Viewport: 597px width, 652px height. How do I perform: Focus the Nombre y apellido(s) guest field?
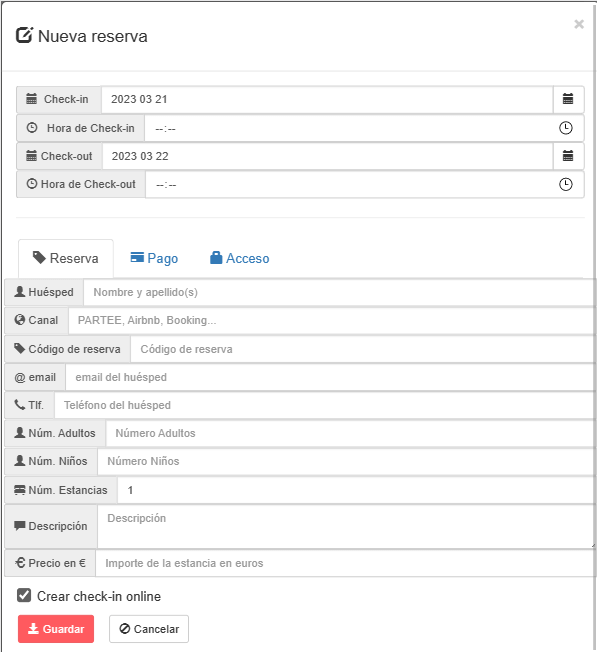(x=339, y=292)
